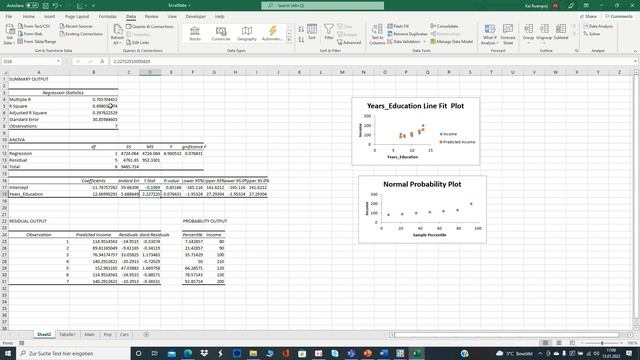640x360 pixels.
Task: Open the Refresh All dropdown
Action: [x=117, y=34]
